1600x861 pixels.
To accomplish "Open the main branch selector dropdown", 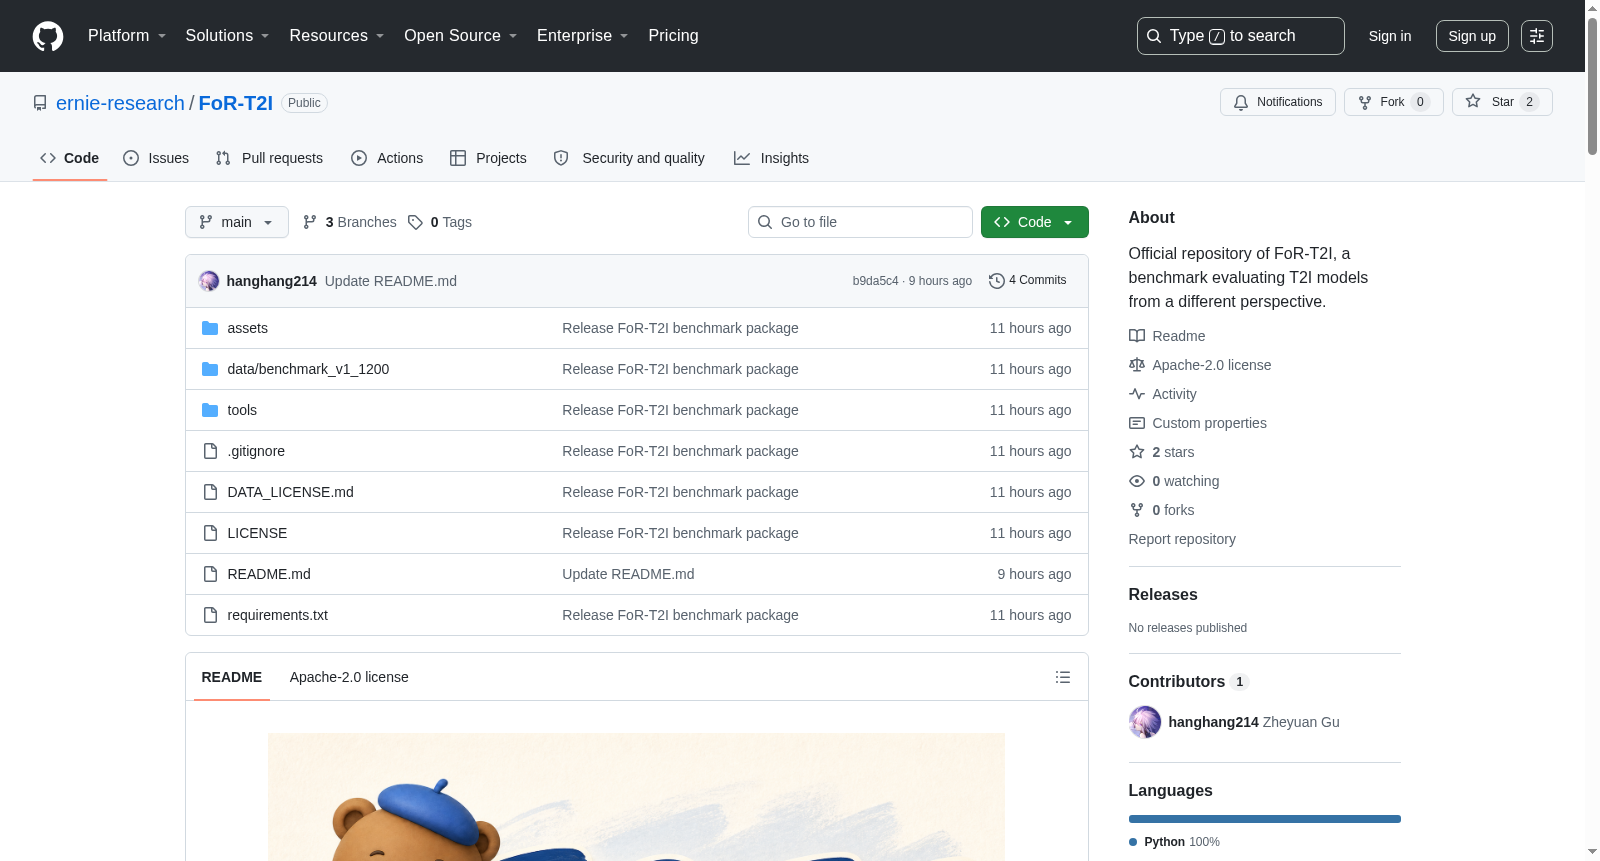I will [x=237, y=222].
